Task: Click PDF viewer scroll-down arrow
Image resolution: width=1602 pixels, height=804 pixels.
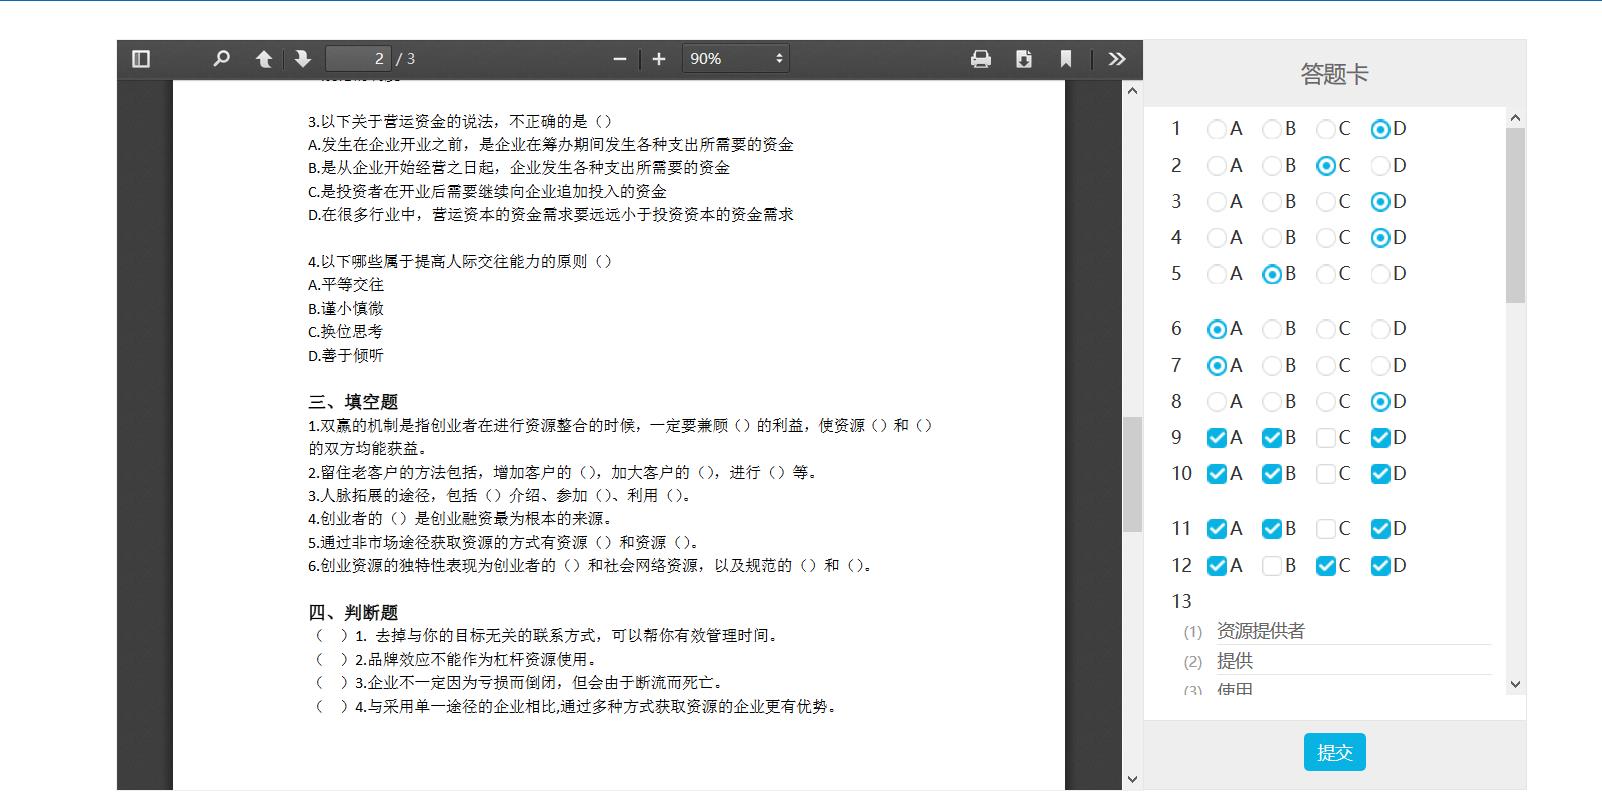Action: 1132,779
